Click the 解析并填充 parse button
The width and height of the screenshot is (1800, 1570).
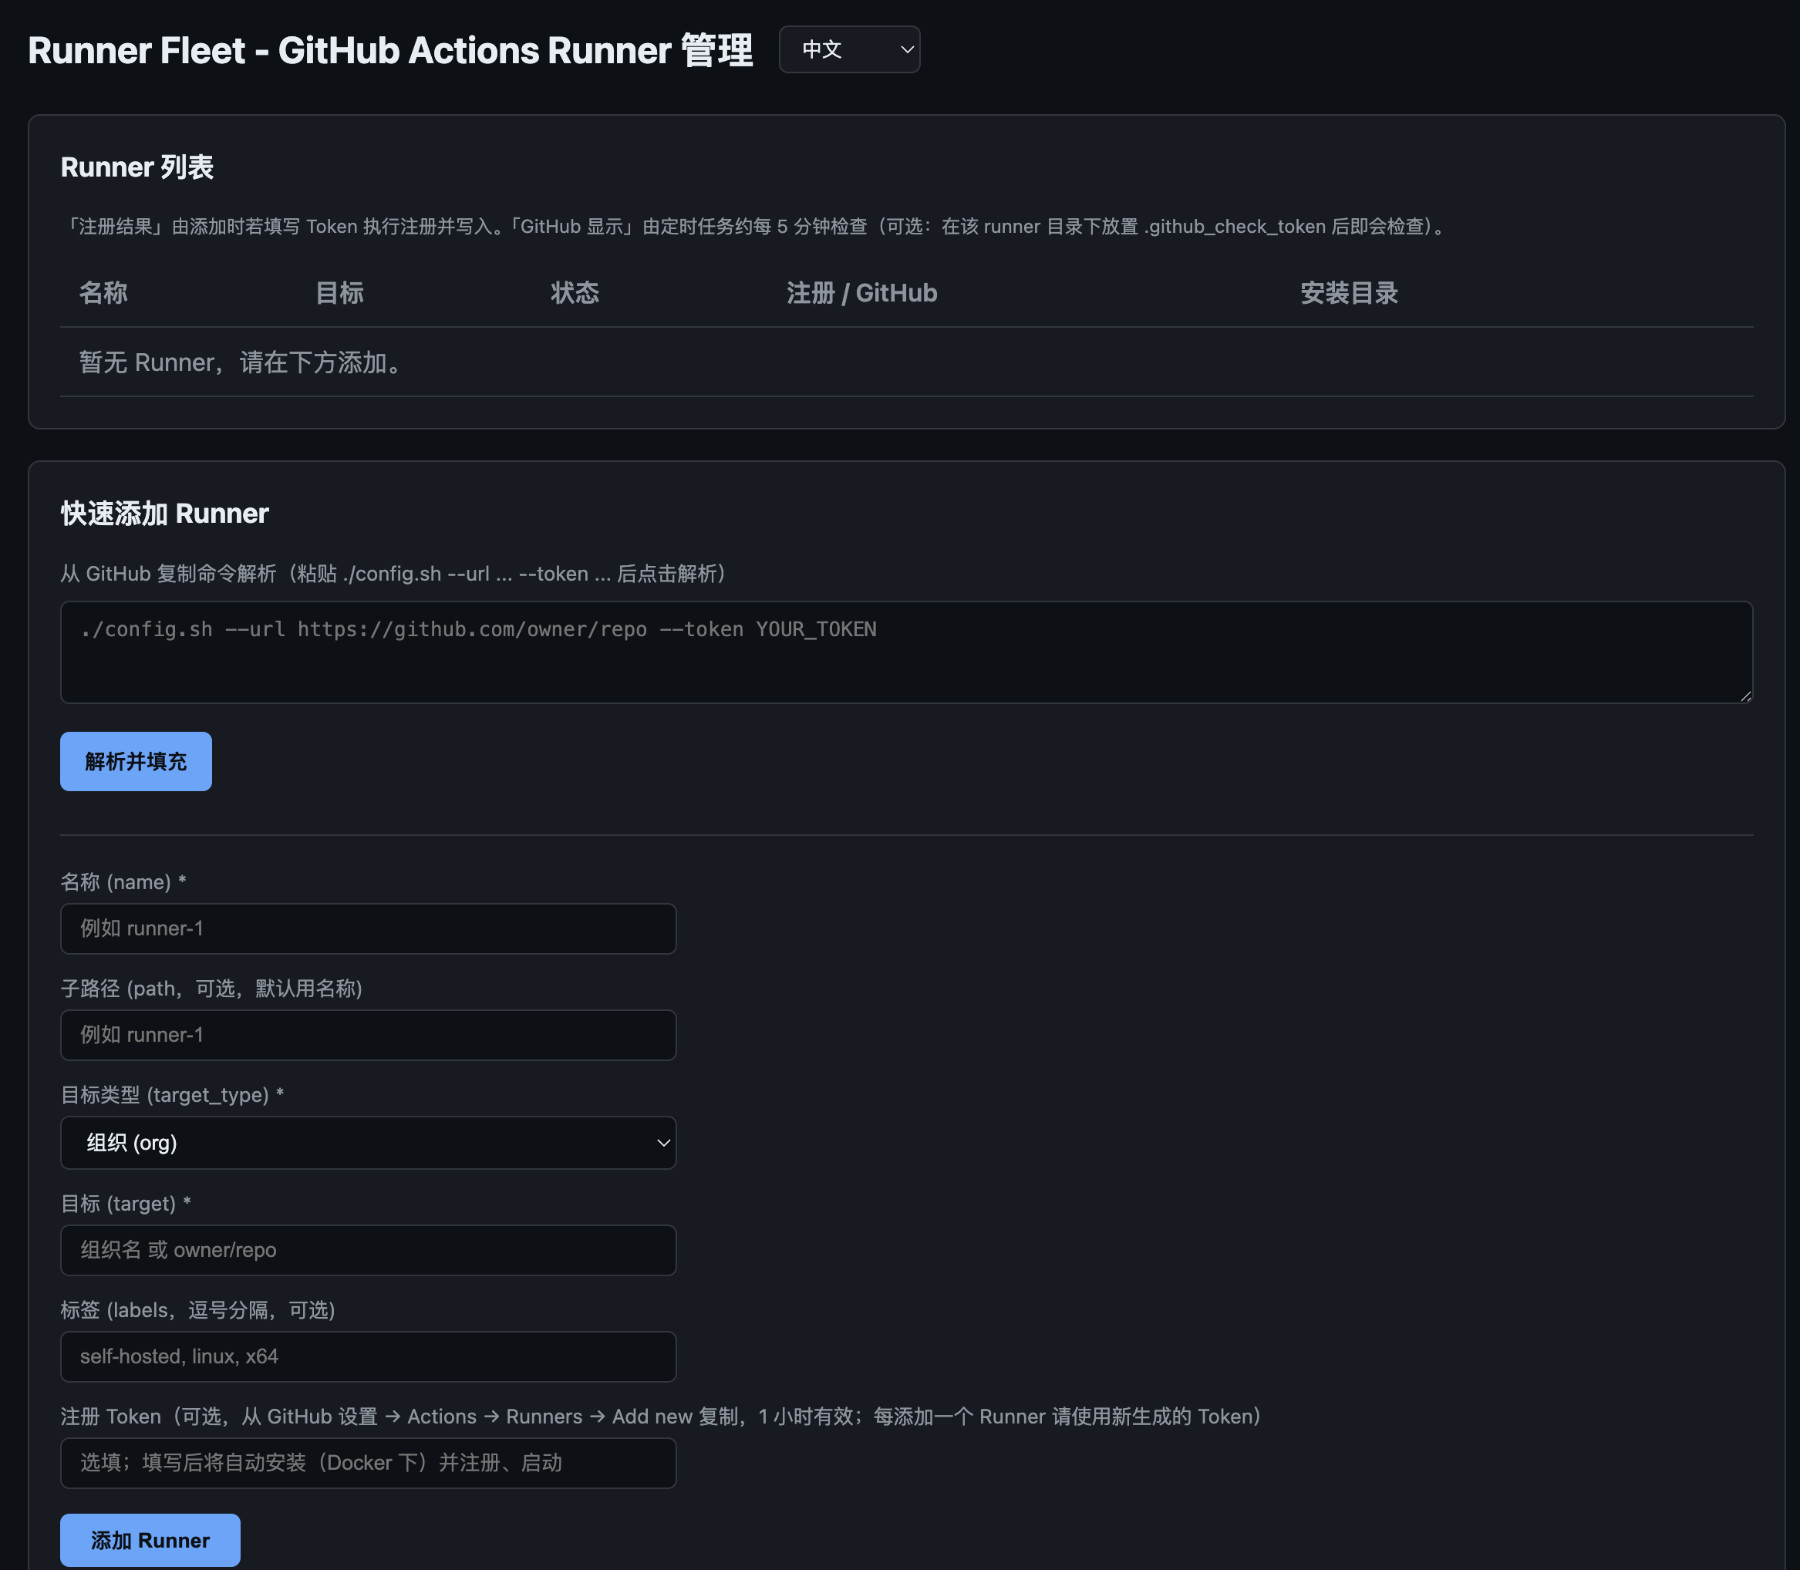[x=135, y=761]
